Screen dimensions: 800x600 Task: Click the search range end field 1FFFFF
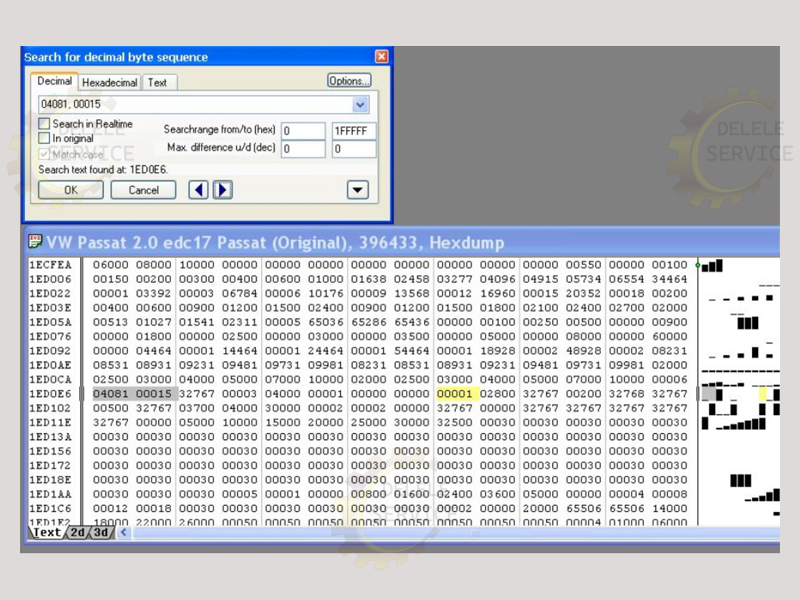[354, 131]
